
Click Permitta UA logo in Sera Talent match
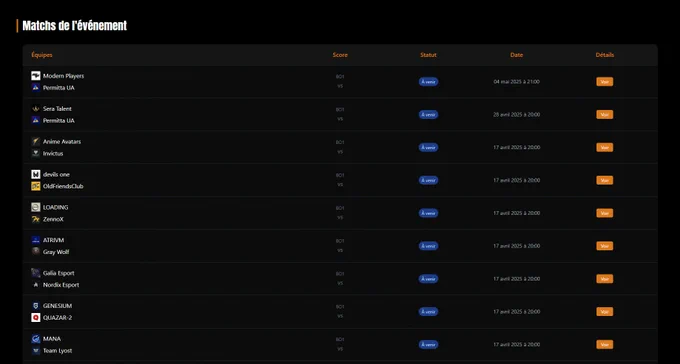[x=36, y=121]
